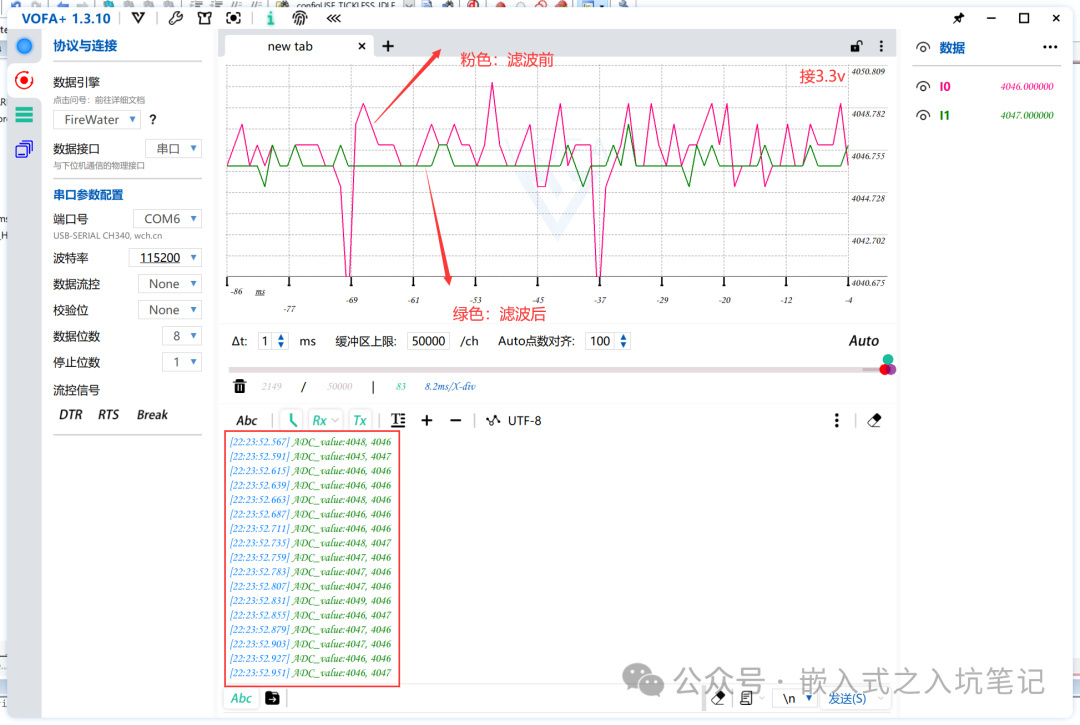The height and width of the screenshot is (725, 1080).
Task: Click the red record circle sidebar icon
Action: 24,81
